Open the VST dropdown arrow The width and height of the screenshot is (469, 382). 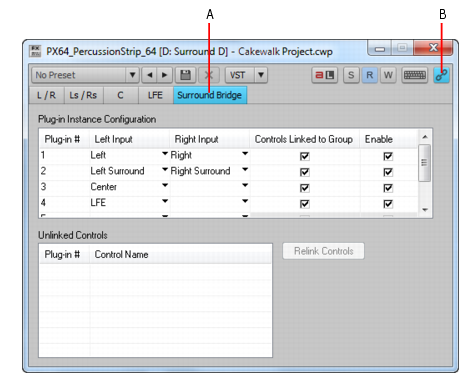[261, 75]
